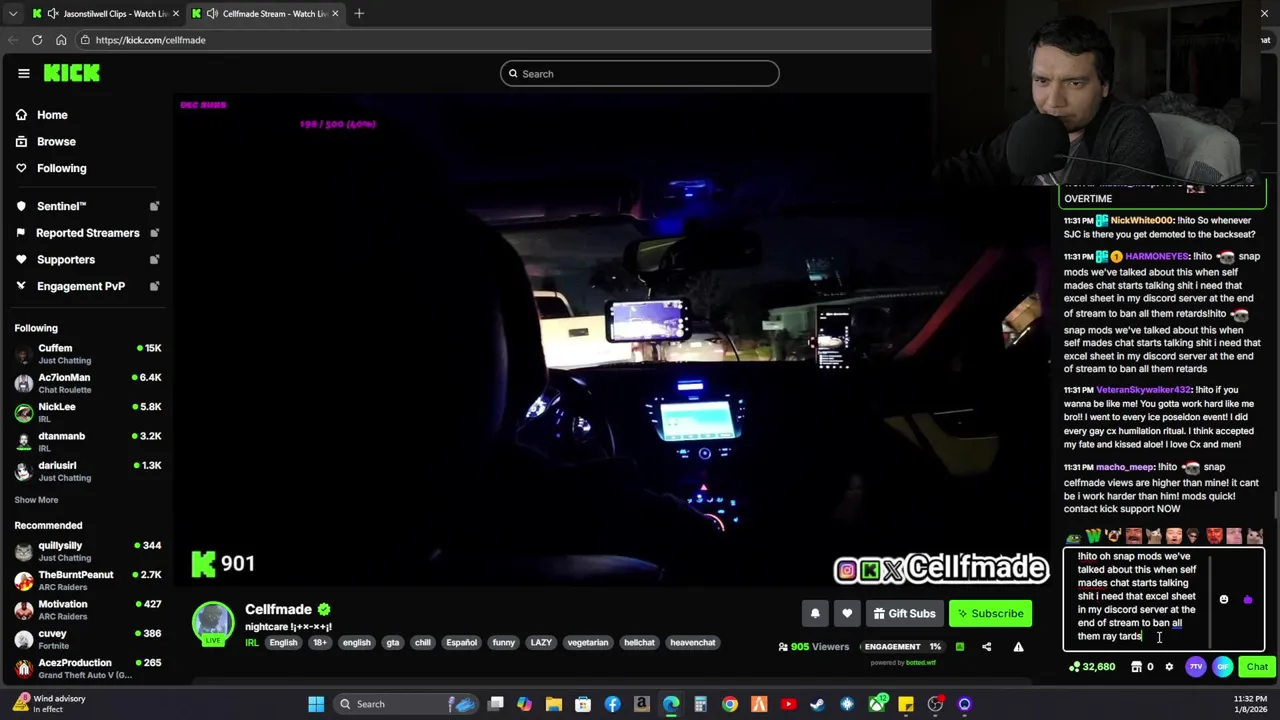This screenshot has width=1280, height=720.
Task: Click the Kick logo
Action: point(72,73)
